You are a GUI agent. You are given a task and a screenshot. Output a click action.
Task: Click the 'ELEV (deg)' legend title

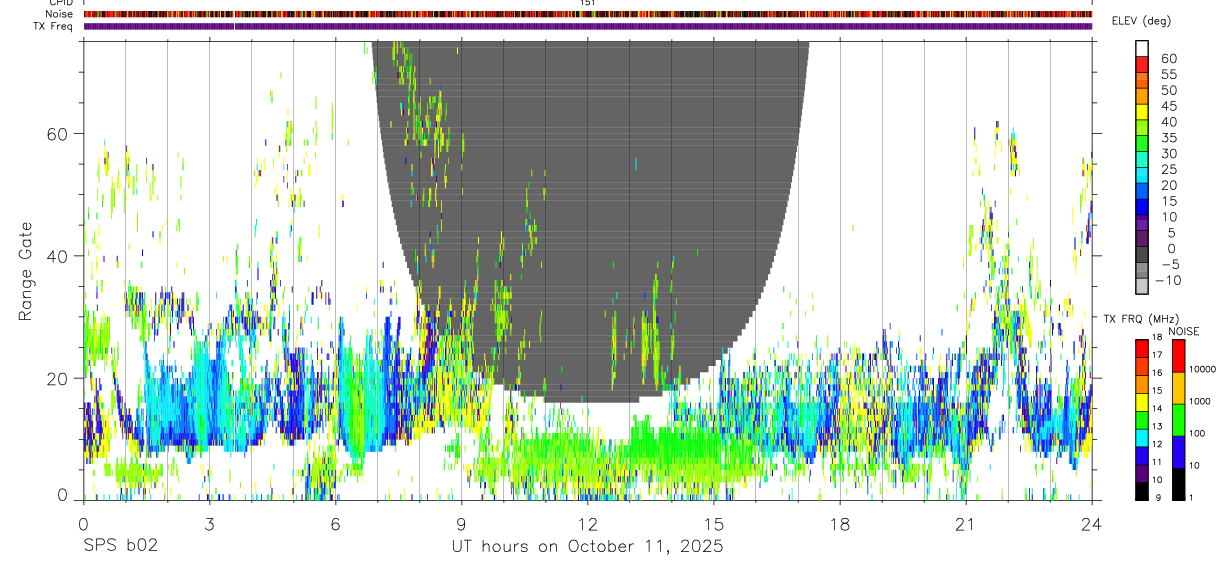1141,21
